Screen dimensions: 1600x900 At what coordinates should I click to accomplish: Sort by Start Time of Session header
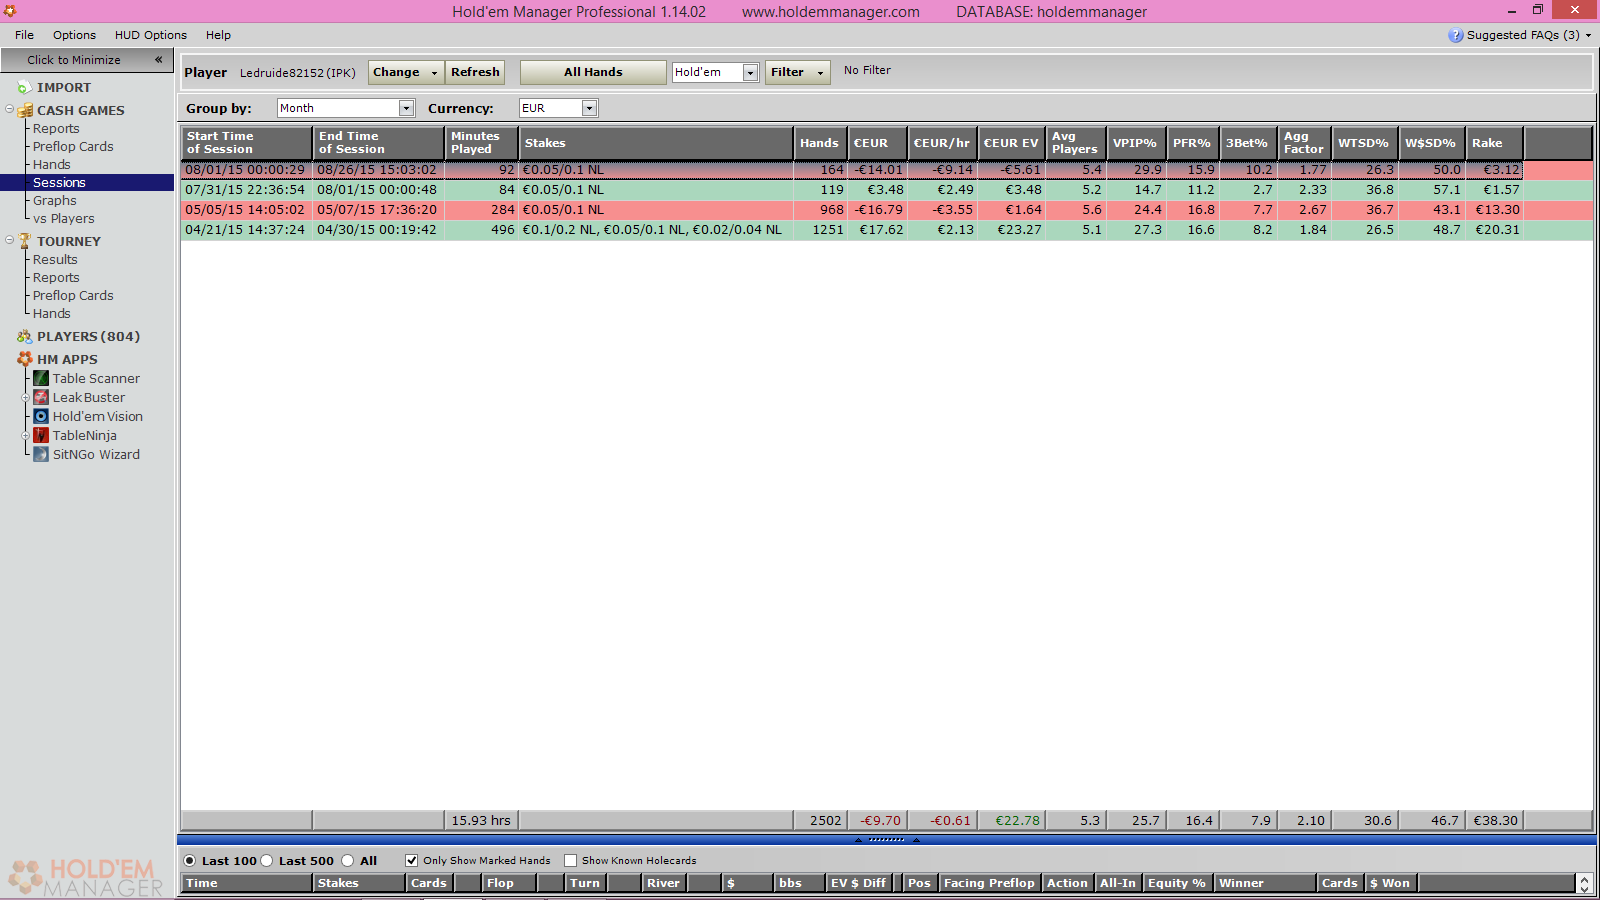tap(247, 143)
